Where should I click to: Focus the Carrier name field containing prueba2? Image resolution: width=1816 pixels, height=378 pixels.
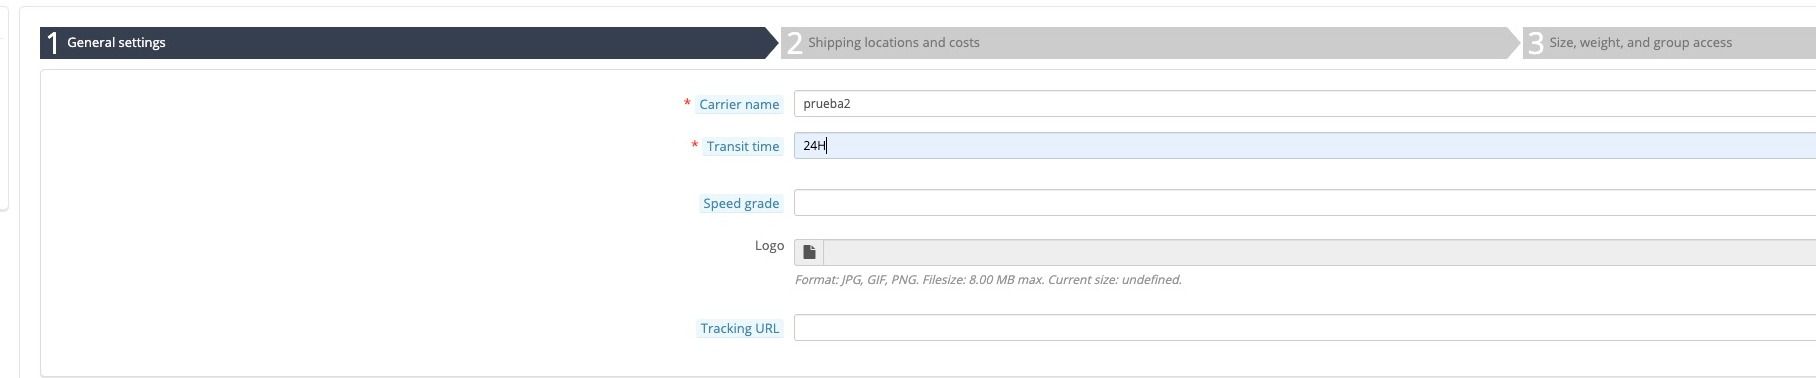point(1305,104)
